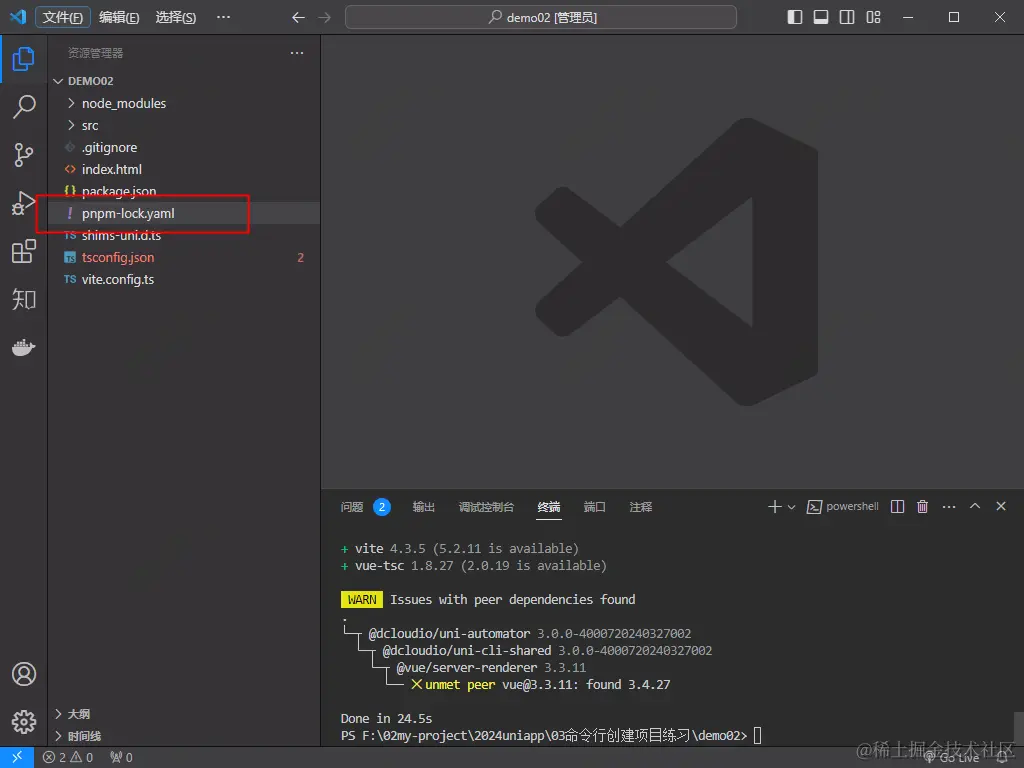
Task: Open the Search view in activity bar
Action: [x=24, y=107]
